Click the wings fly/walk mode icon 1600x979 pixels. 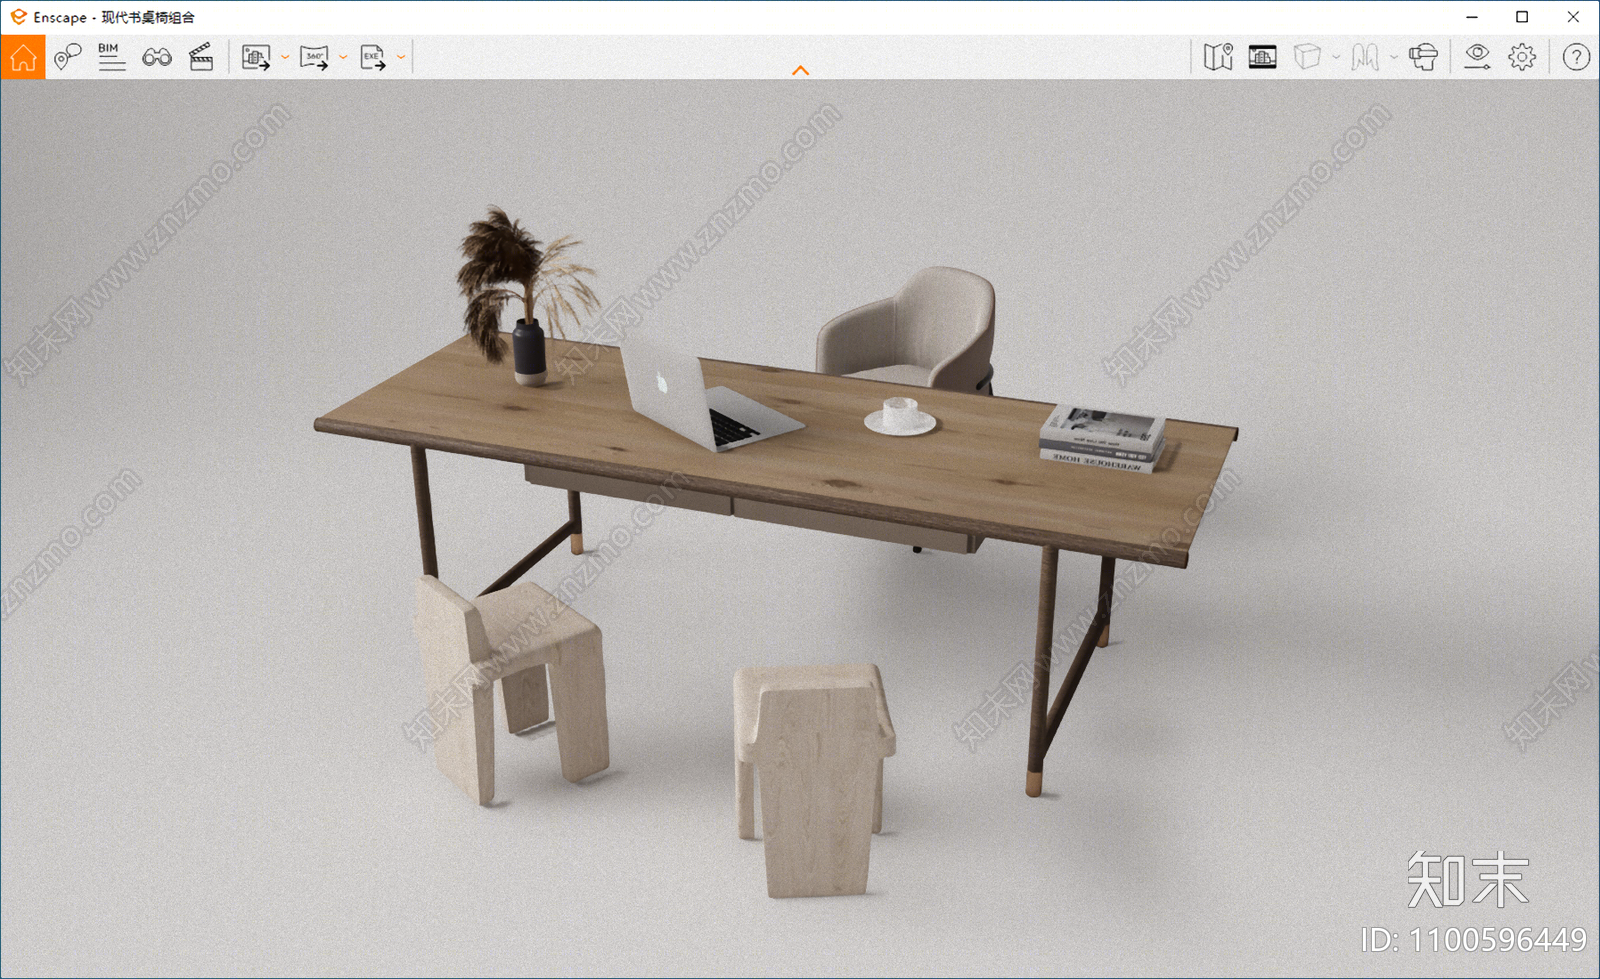tap(1365, 57)
